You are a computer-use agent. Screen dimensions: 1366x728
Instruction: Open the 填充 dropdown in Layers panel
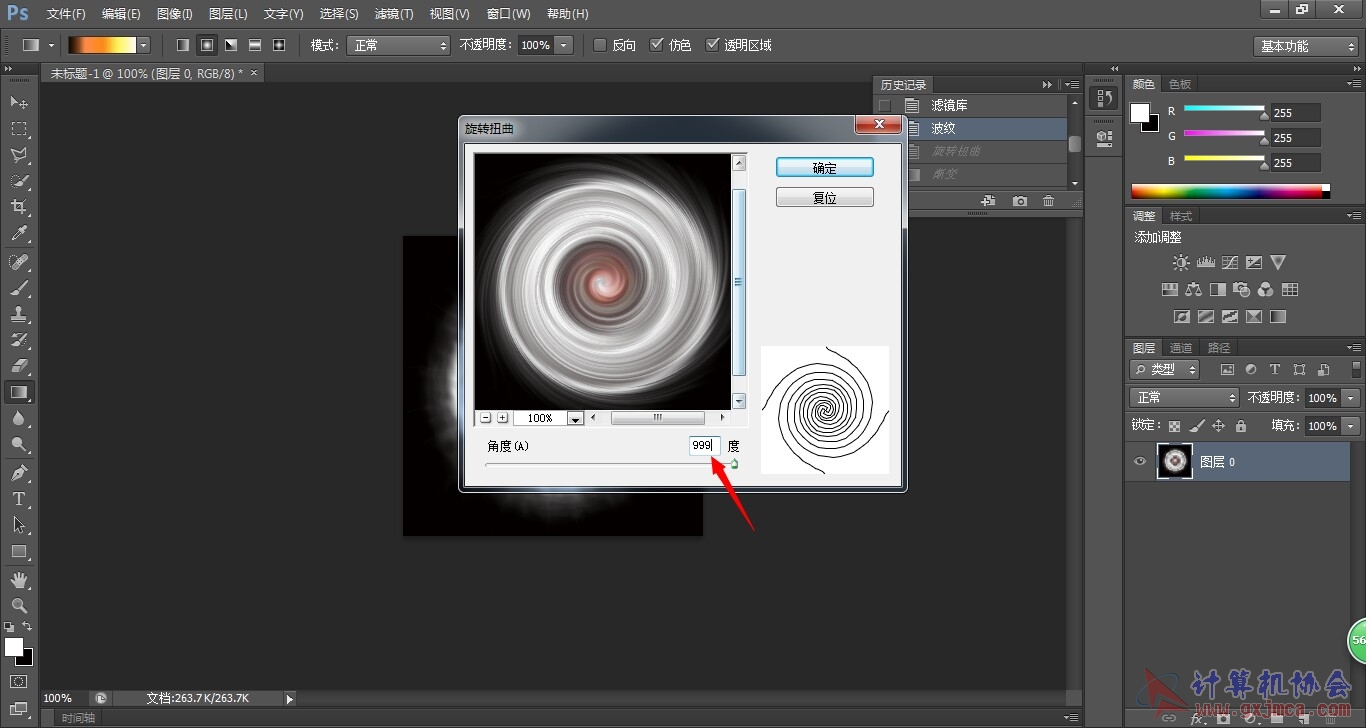tap(1352, 426)
